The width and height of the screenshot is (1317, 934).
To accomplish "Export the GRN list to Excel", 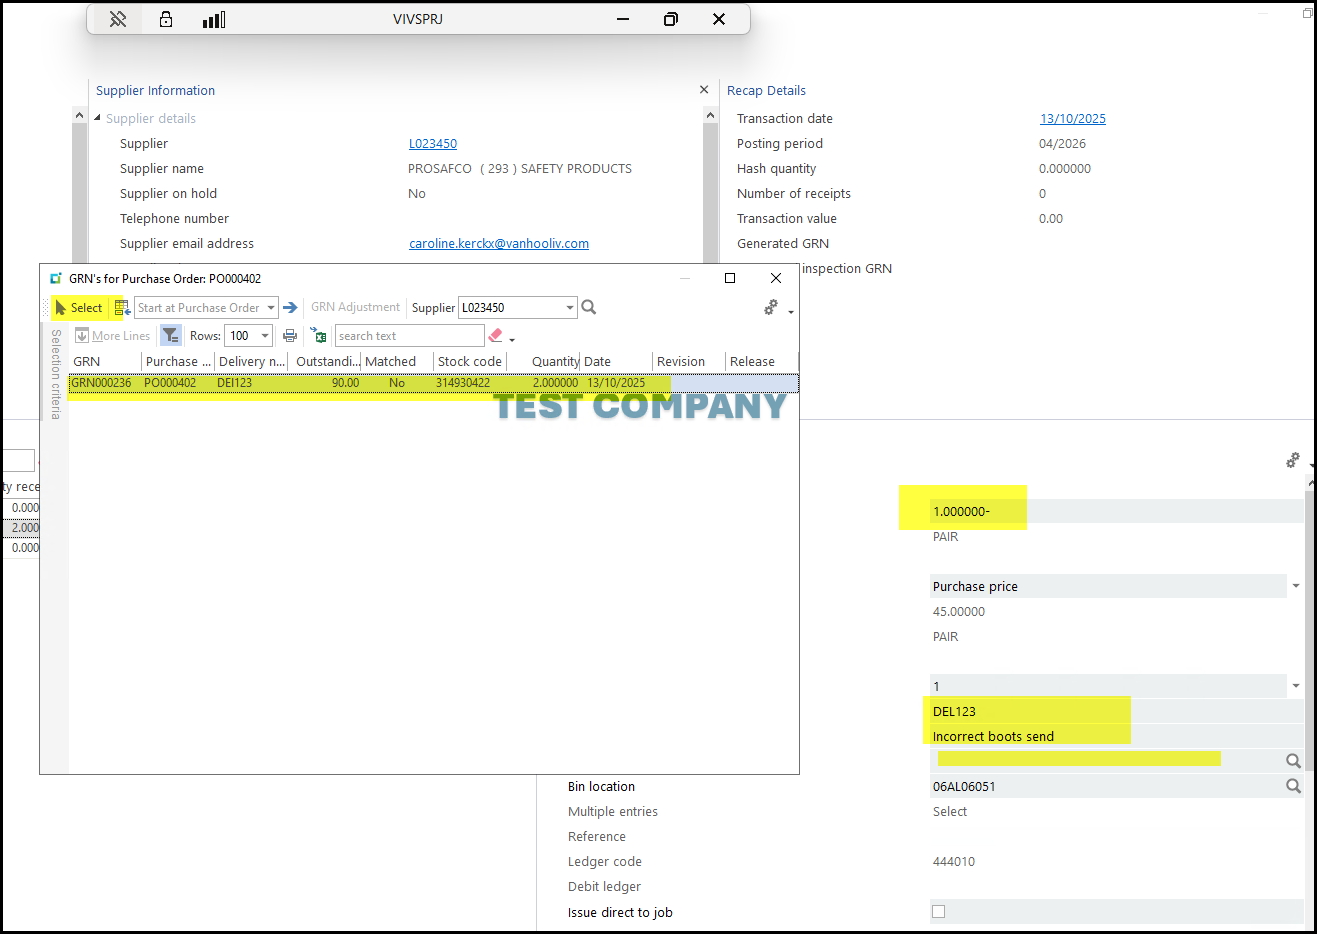I will coord(318,336).
